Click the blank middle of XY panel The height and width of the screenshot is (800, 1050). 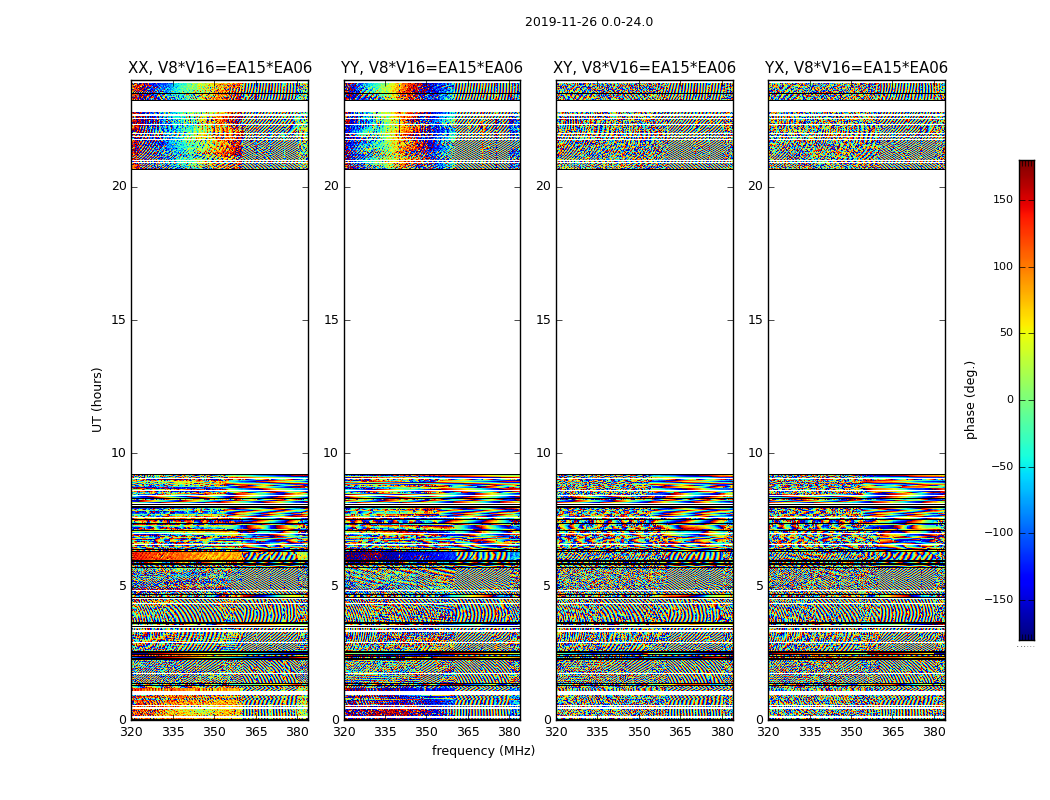coord(644,320)
